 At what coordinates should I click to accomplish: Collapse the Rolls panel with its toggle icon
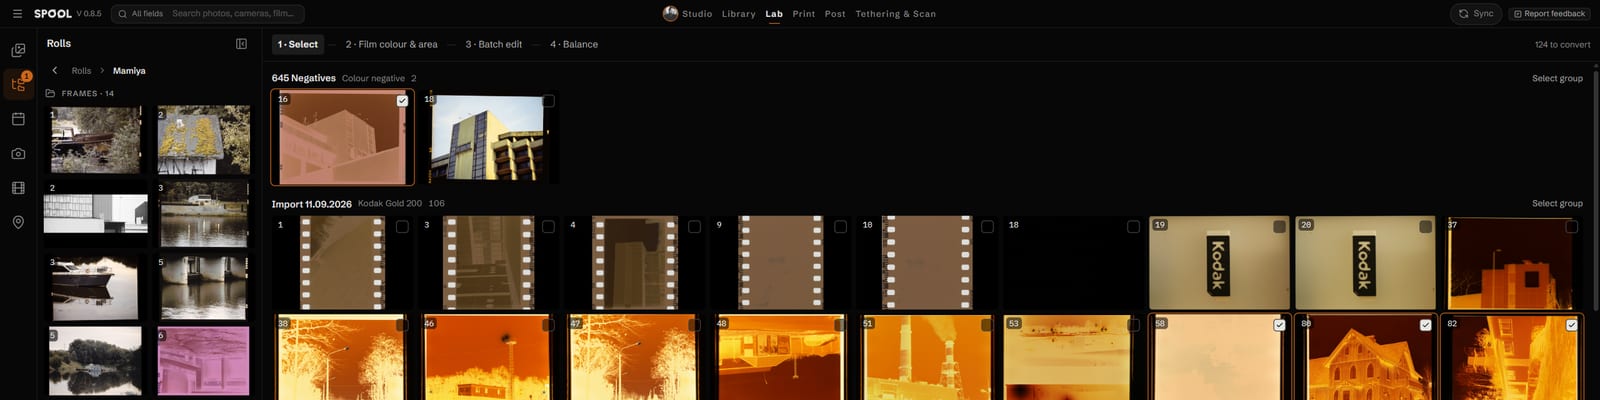click(241, 44)
